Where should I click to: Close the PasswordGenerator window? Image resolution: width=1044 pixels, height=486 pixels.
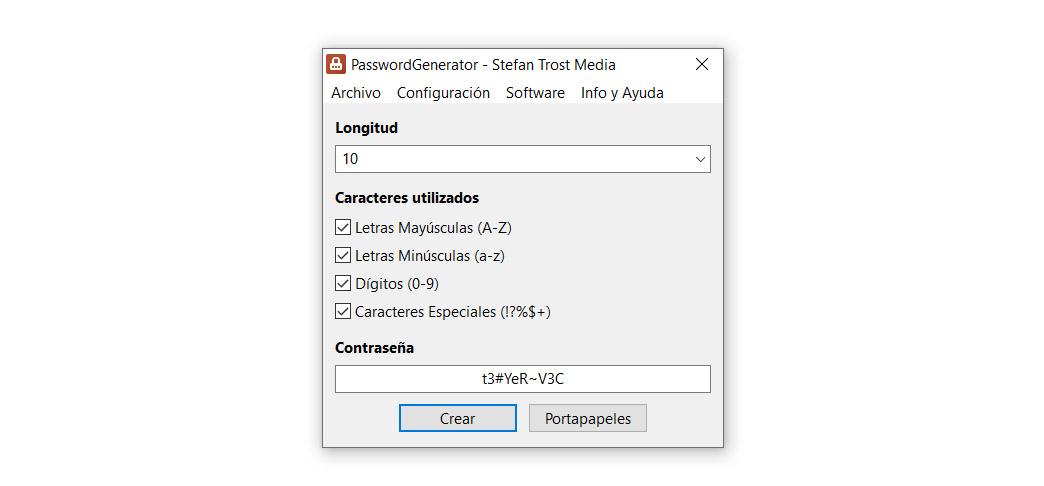click(x=702, y=64)
